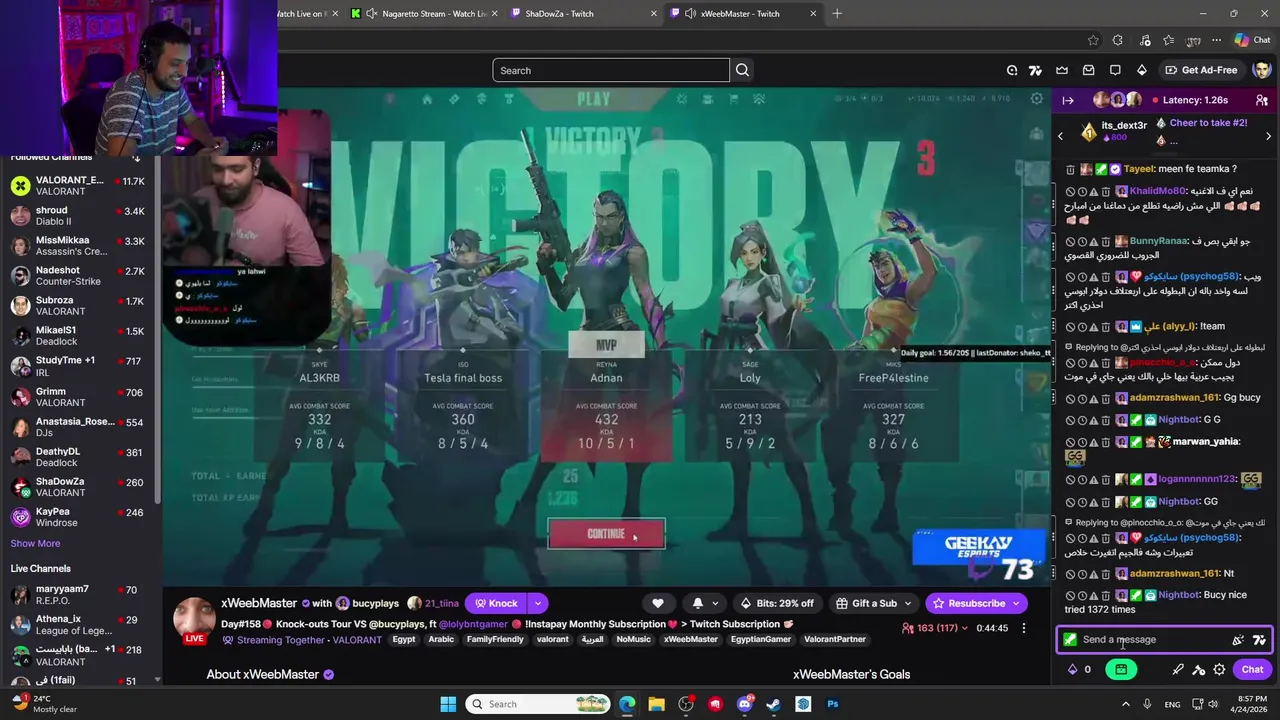
Task: Open Steam from the taskbar
Action: [x=773, y=704]
